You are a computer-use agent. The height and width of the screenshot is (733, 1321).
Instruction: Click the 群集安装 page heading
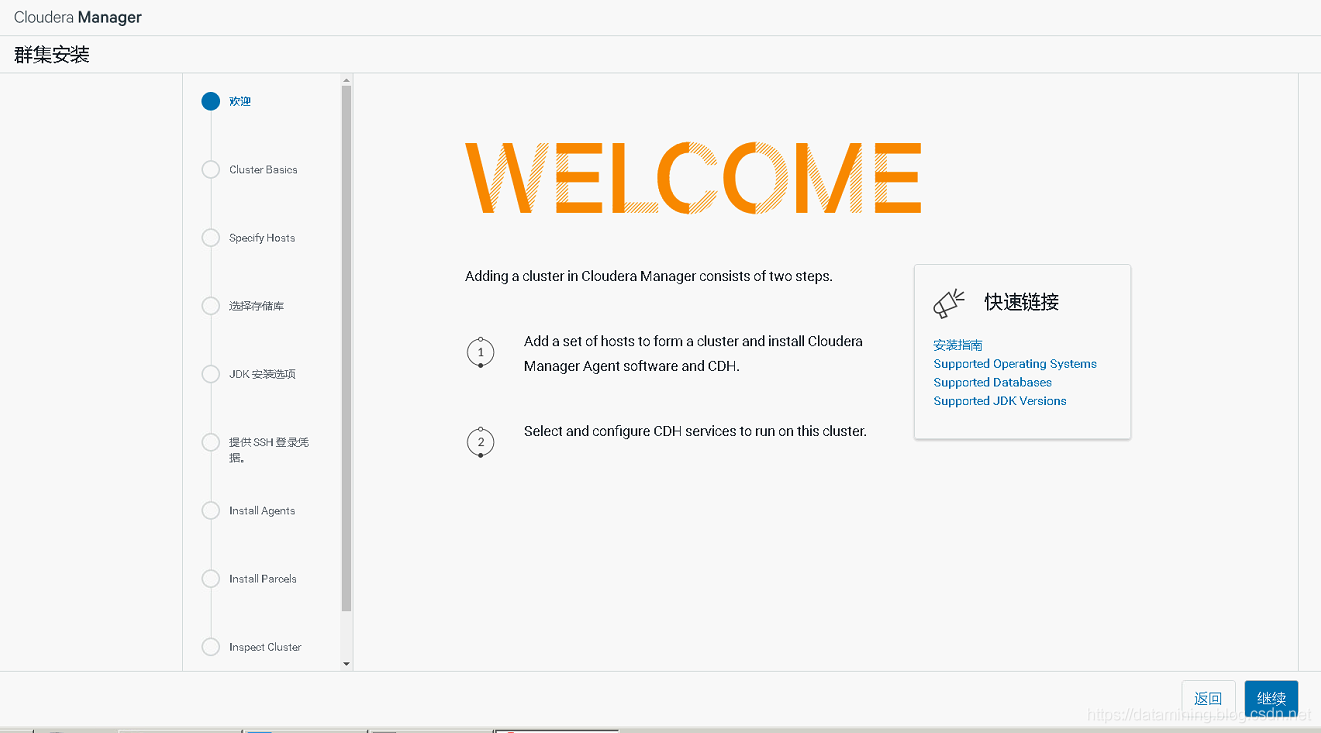tap(52, 55)
